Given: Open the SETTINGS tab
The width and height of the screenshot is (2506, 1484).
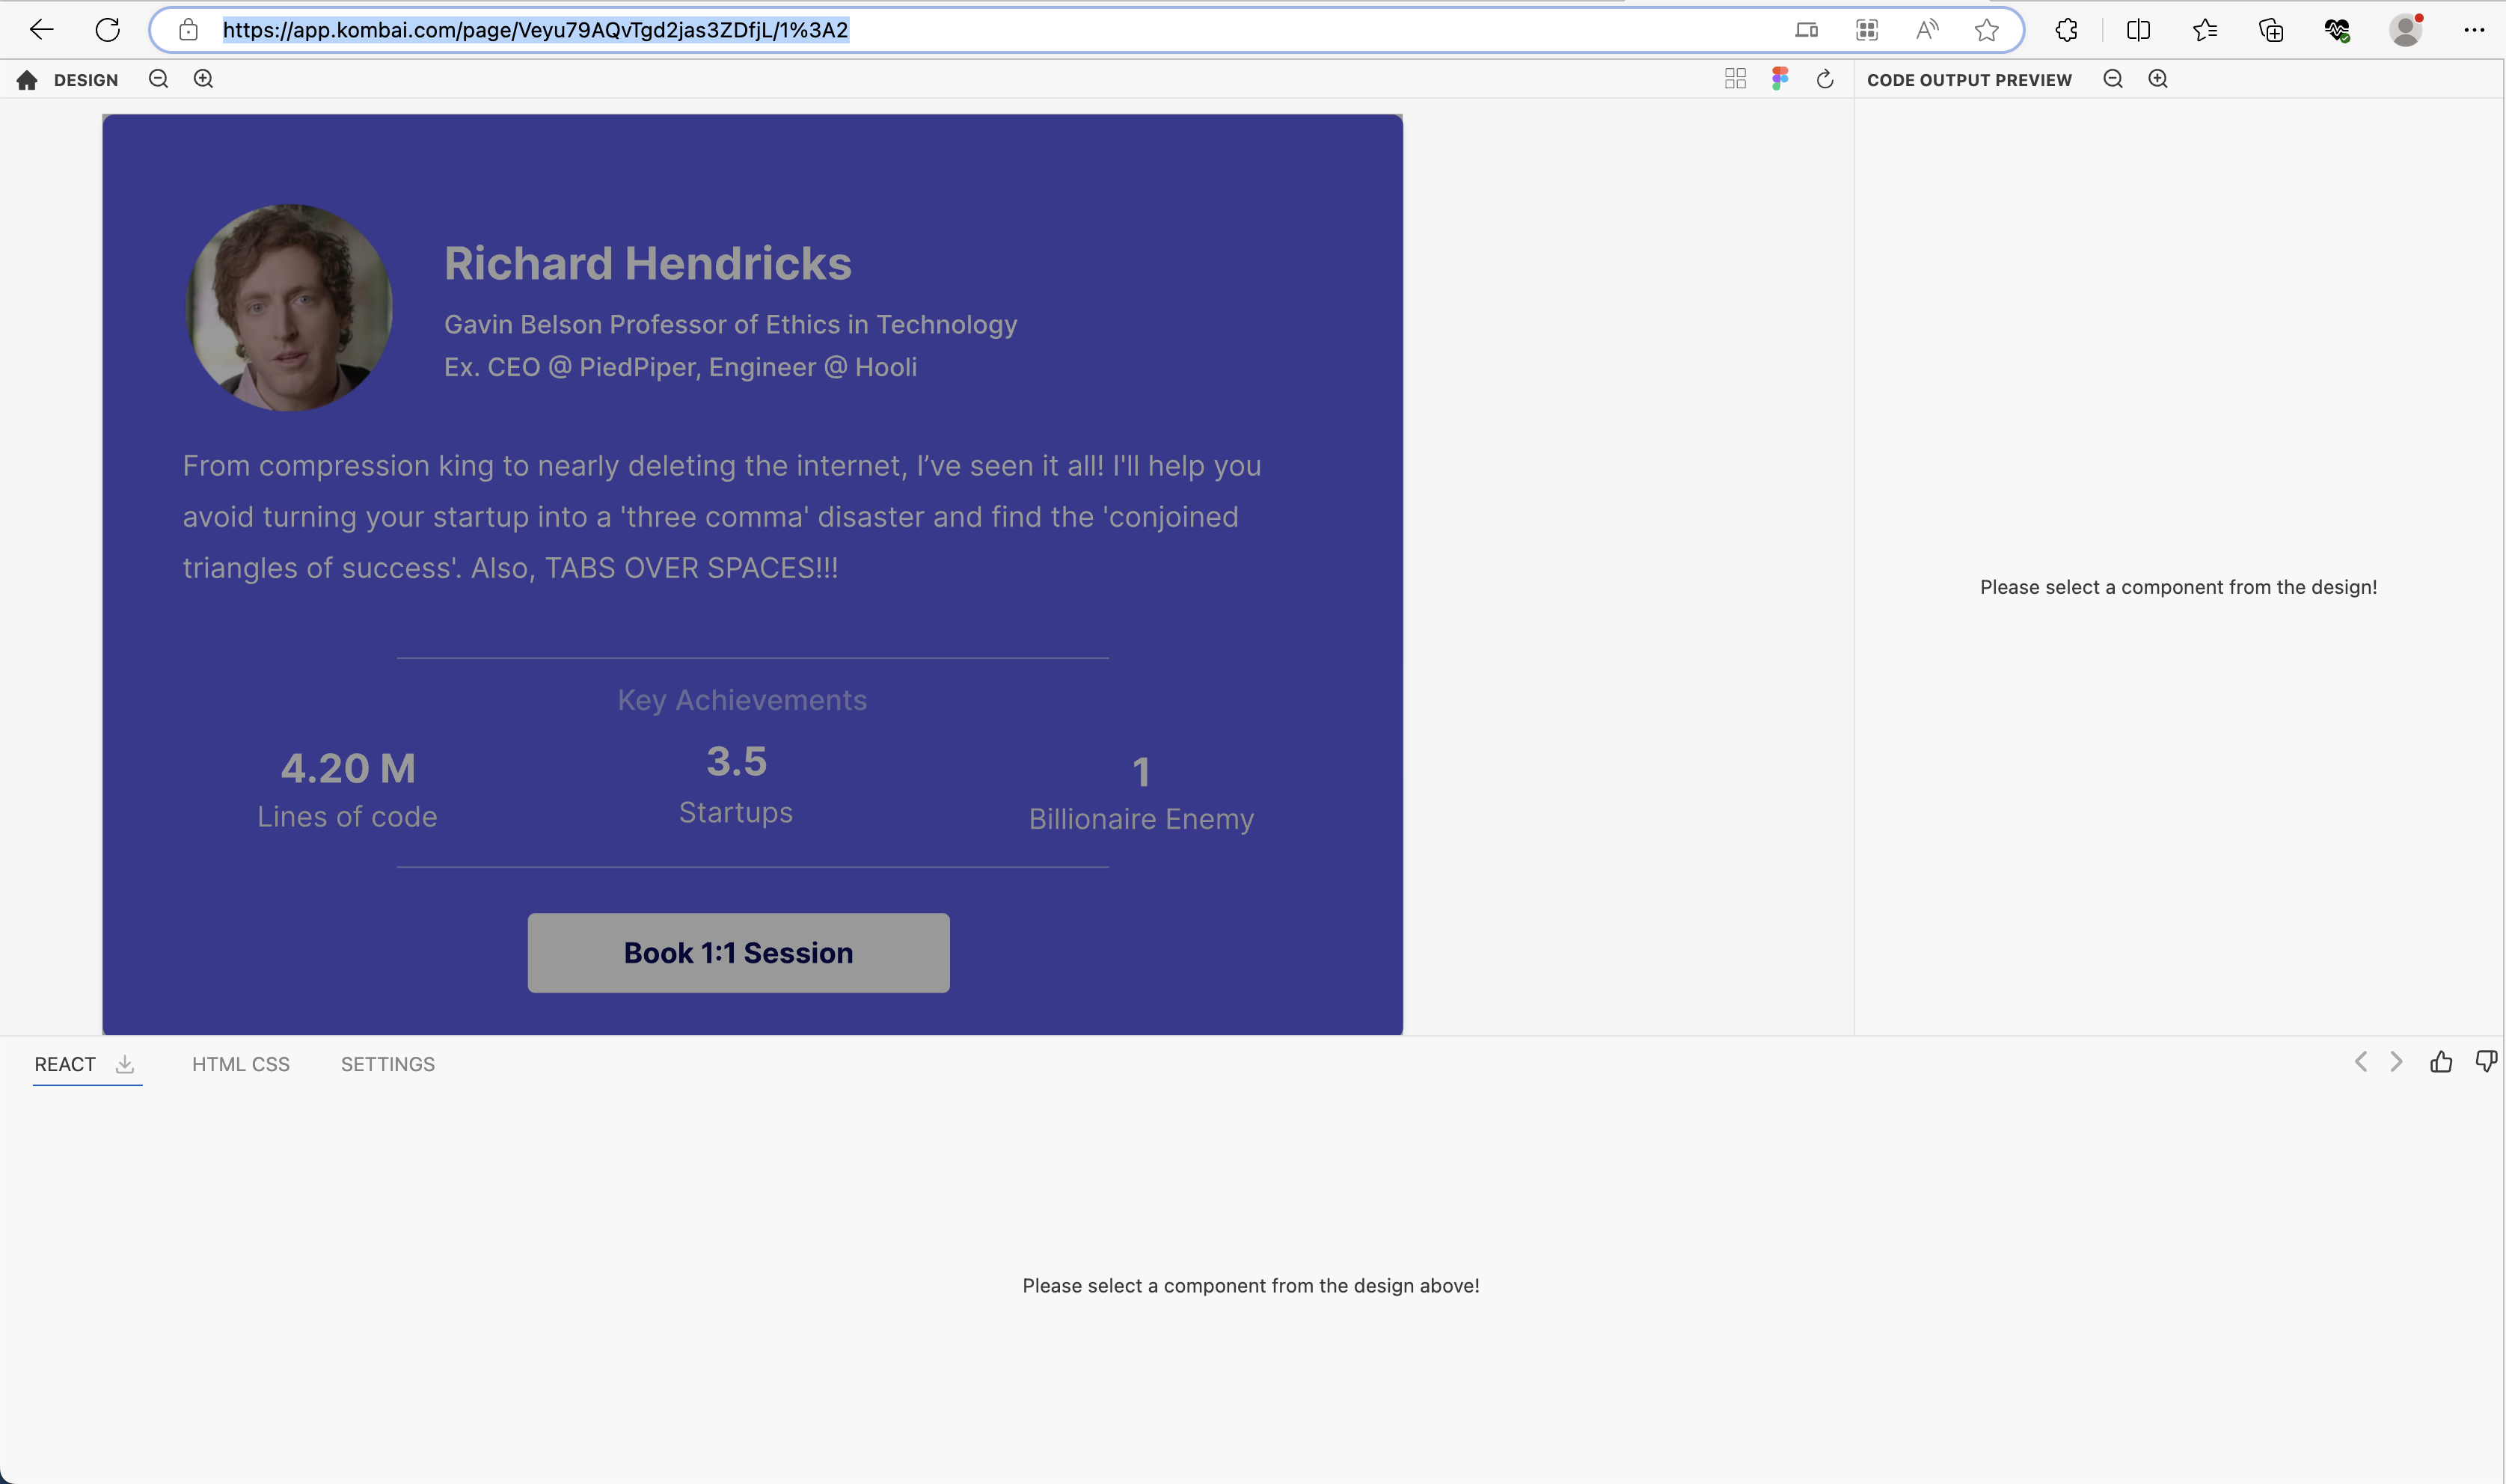Looking at the screenshot, I should (x=388, y=1064).
